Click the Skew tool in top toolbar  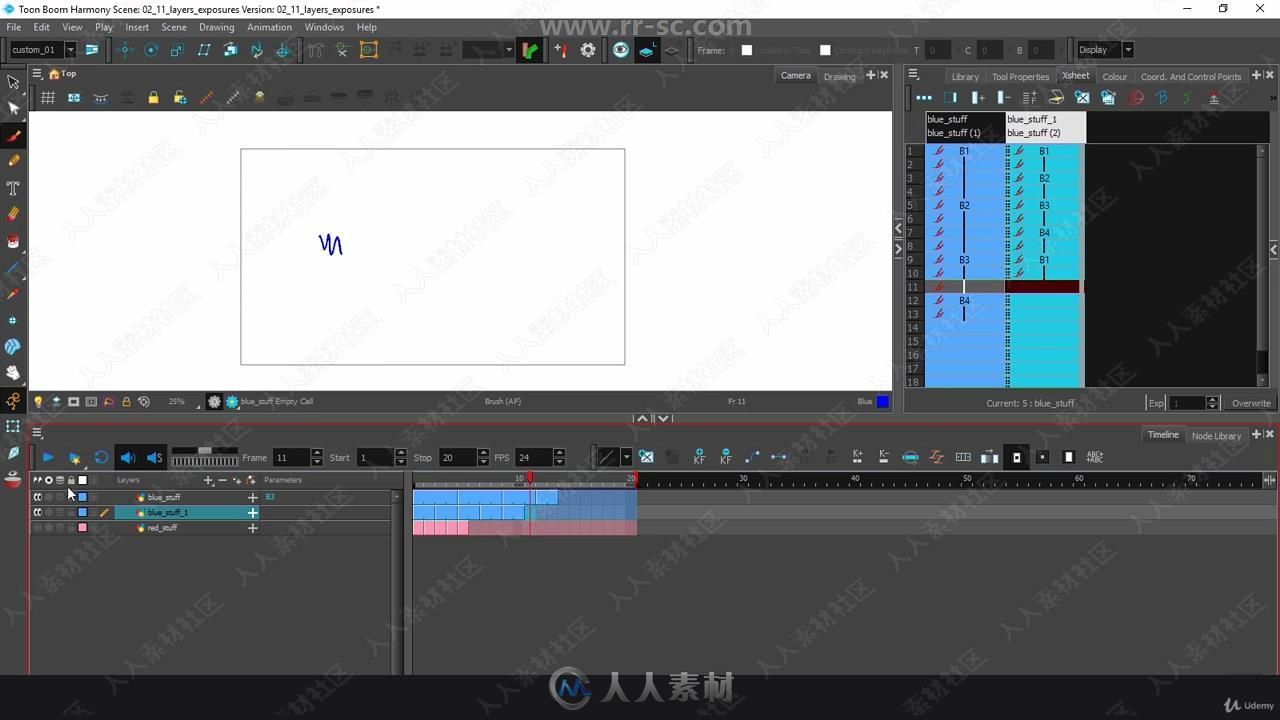click(204, 50)
